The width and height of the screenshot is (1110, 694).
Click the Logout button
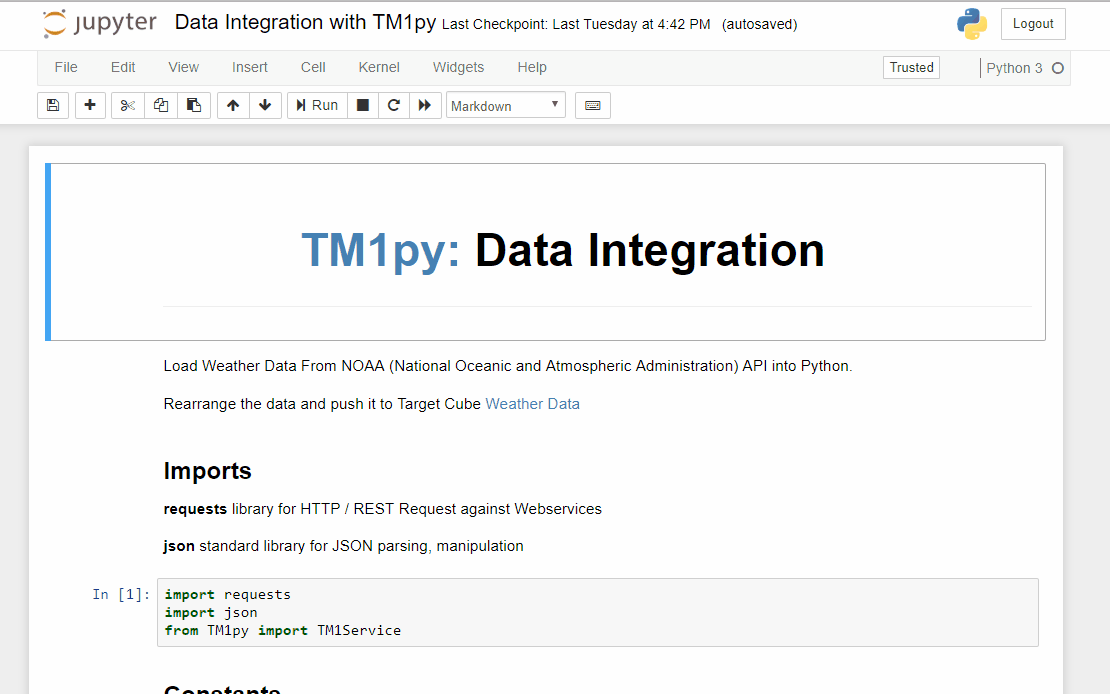[x=1033, y=24]
